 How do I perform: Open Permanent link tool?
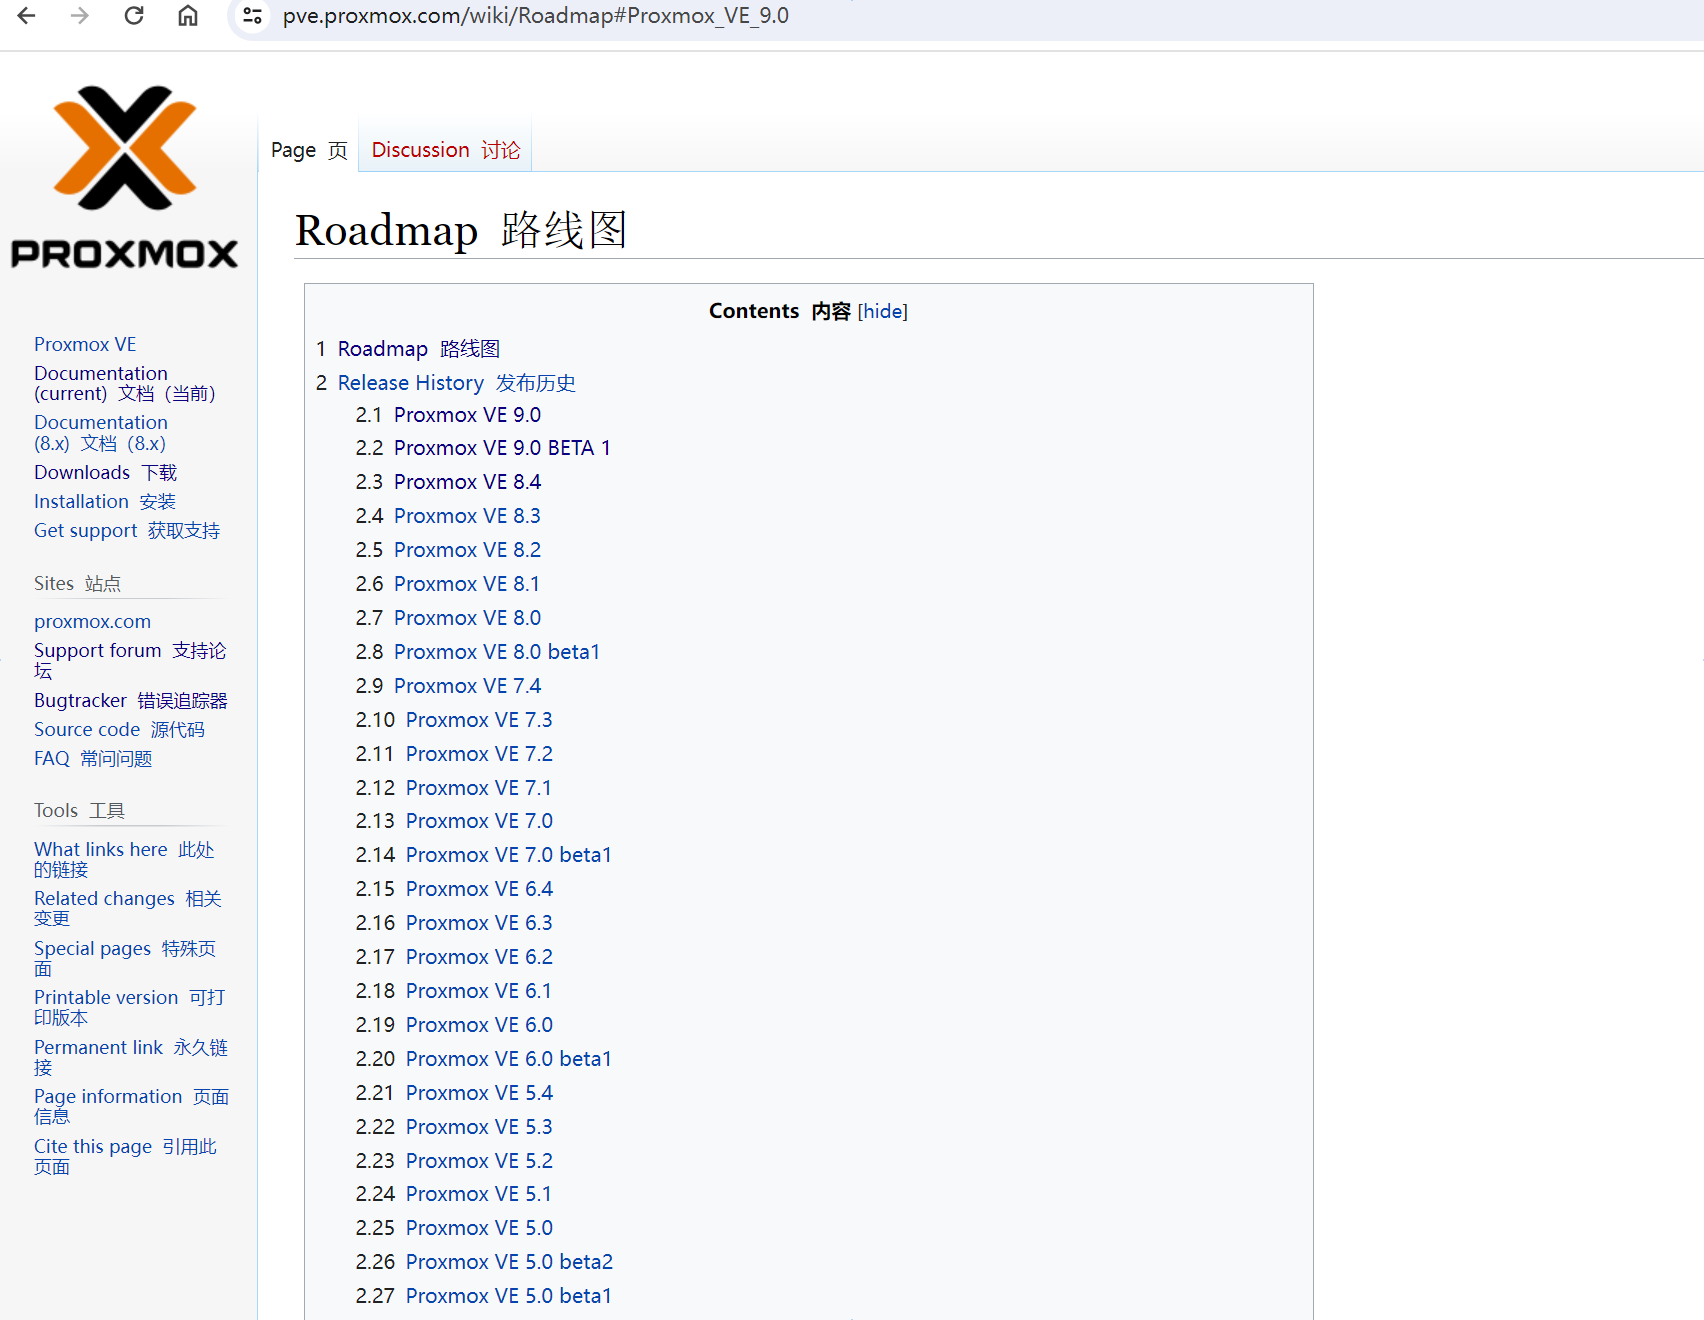pyautogui.click(x=131, y=1057)
